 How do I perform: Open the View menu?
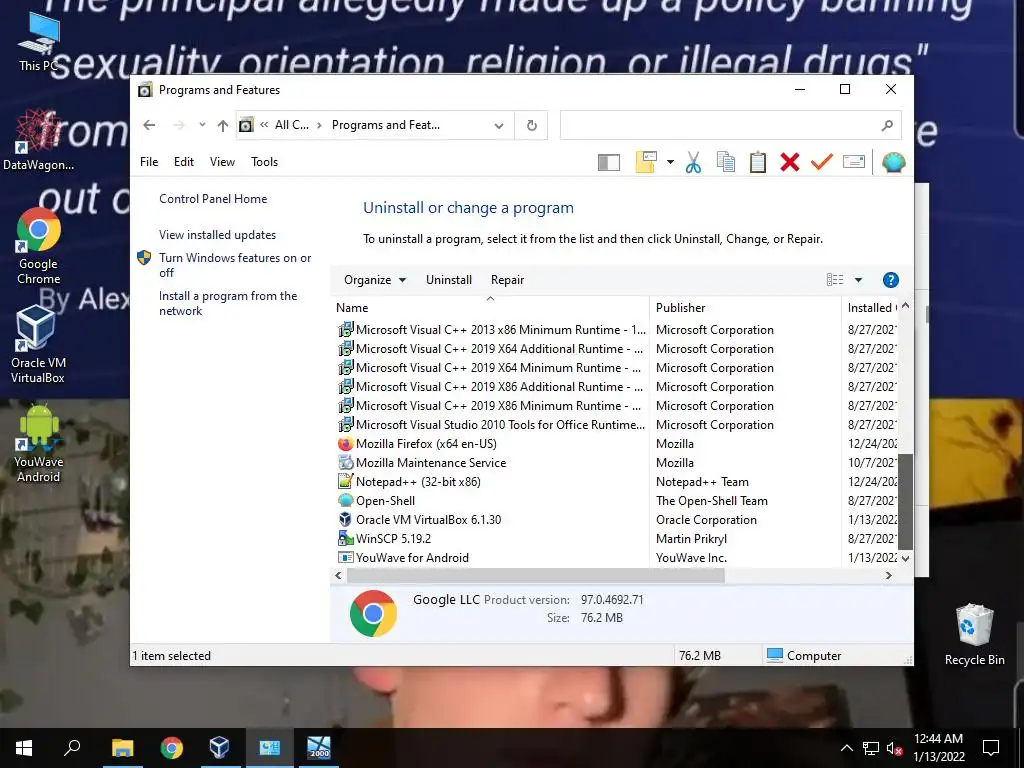pos(222,162)
